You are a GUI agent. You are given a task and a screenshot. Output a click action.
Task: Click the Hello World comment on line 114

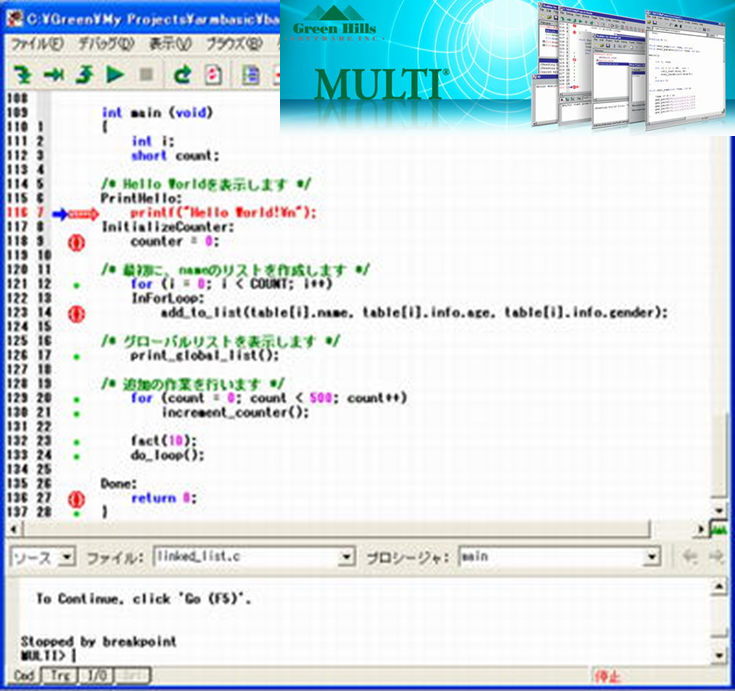coord(206,184)
